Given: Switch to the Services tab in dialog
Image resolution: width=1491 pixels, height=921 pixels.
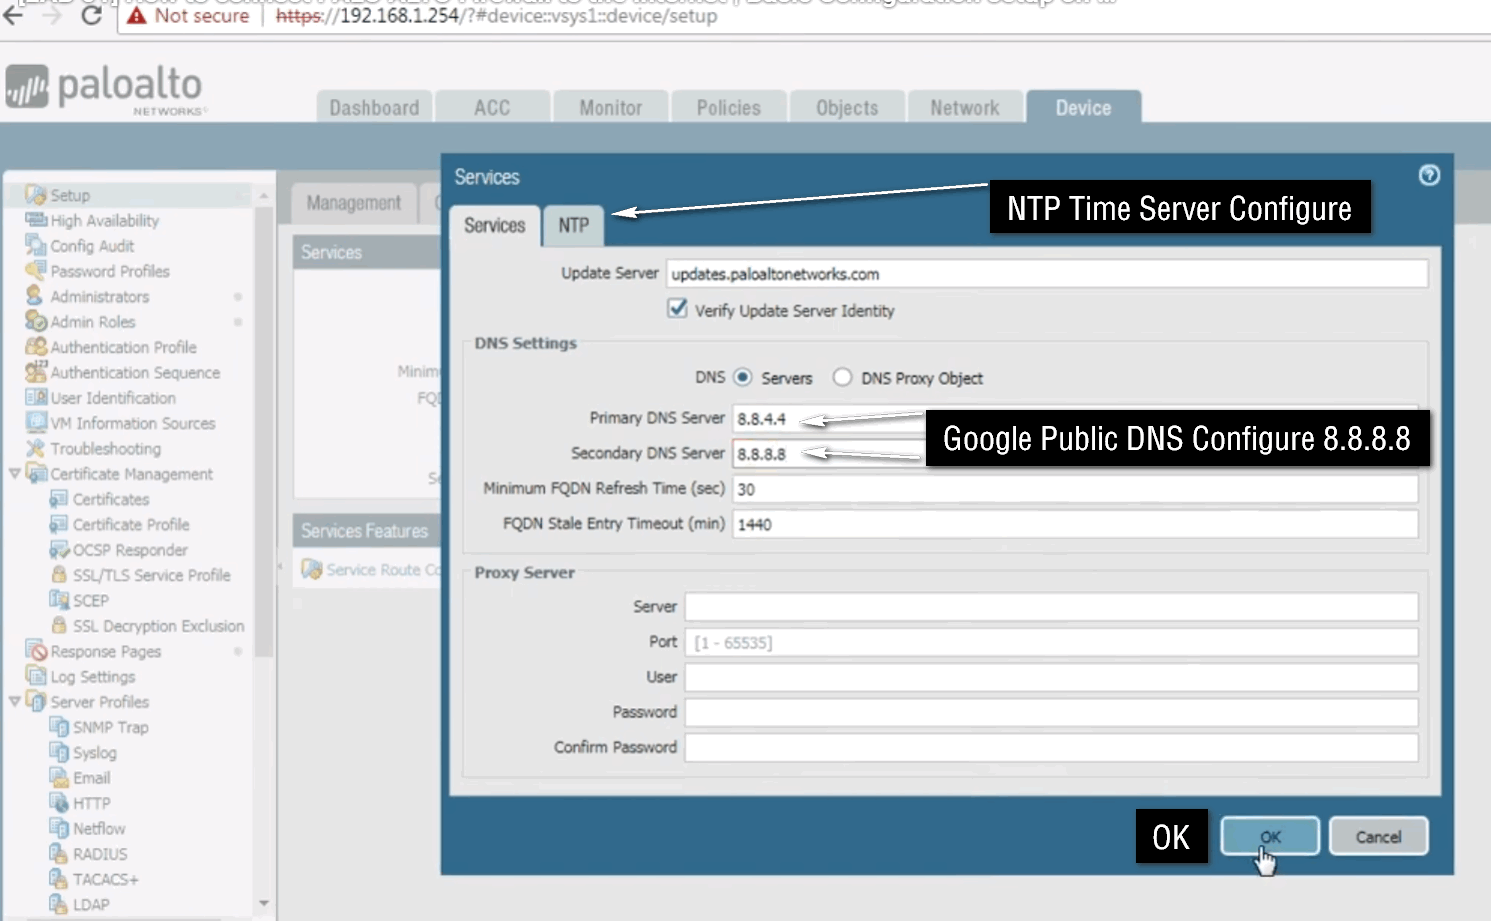Looking at the screenshot, I should [x=495, y=226].
